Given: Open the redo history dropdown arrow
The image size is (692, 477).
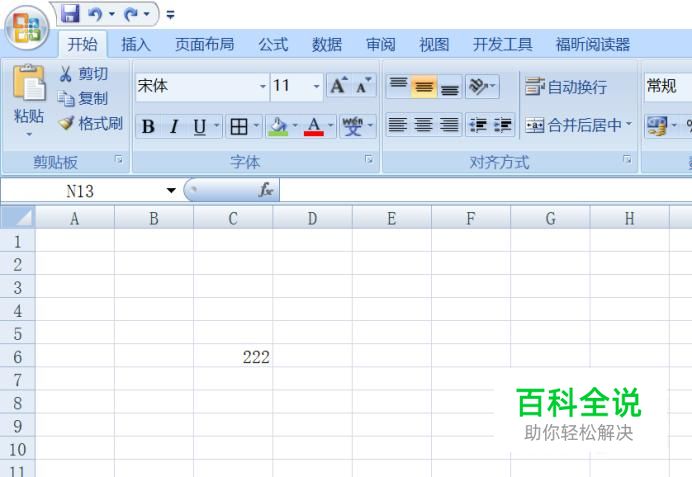Looking at the screenshot, I should click(147, 14).
